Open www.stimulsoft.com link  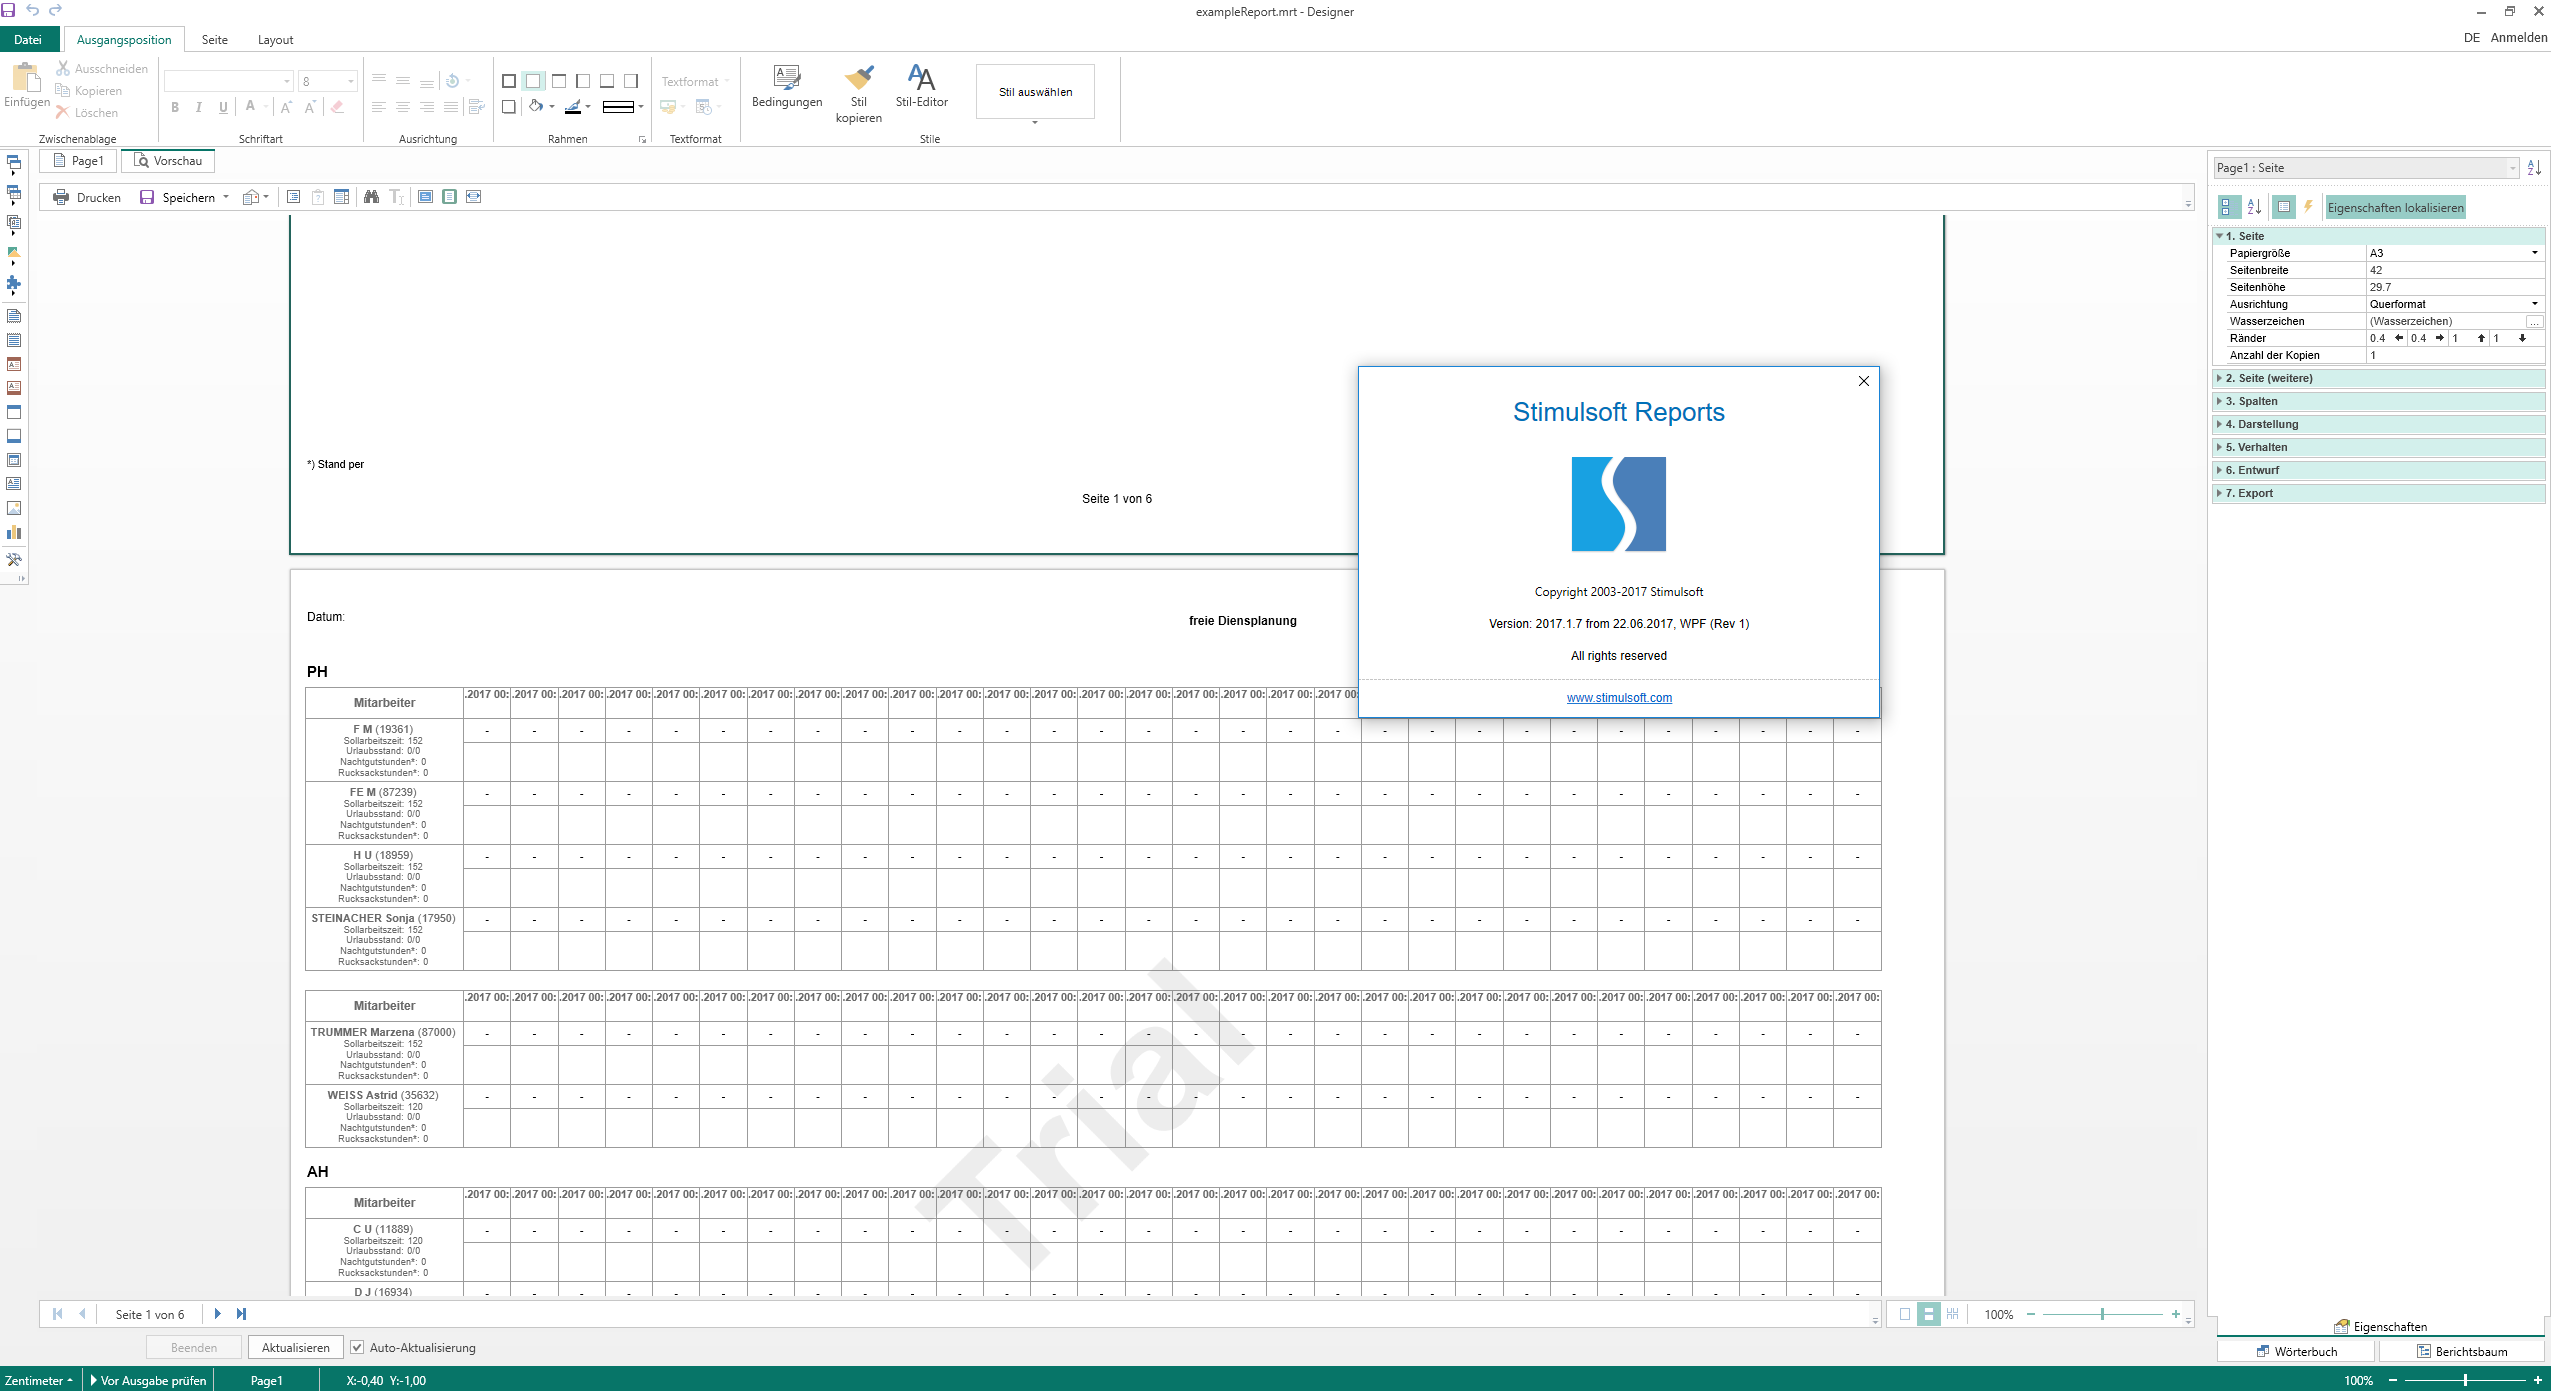click(1619, 698)
